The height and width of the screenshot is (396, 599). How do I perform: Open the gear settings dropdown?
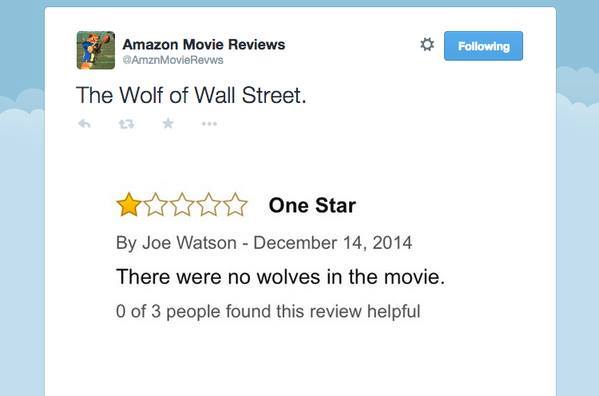click(427, 45)
